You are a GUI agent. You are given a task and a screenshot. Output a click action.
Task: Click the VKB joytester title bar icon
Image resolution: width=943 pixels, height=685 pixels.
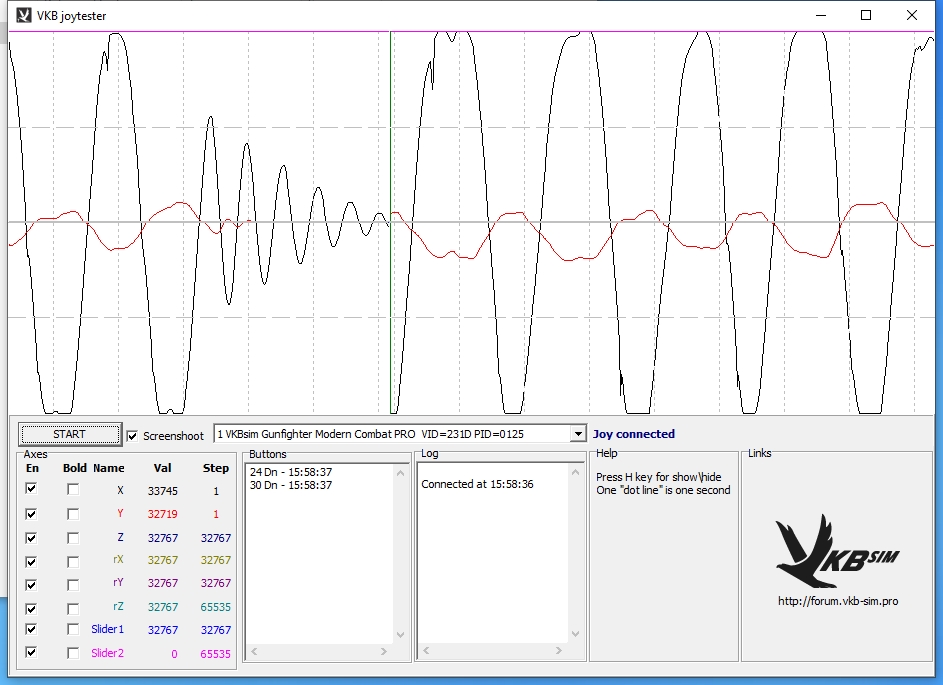pos(25,15)
